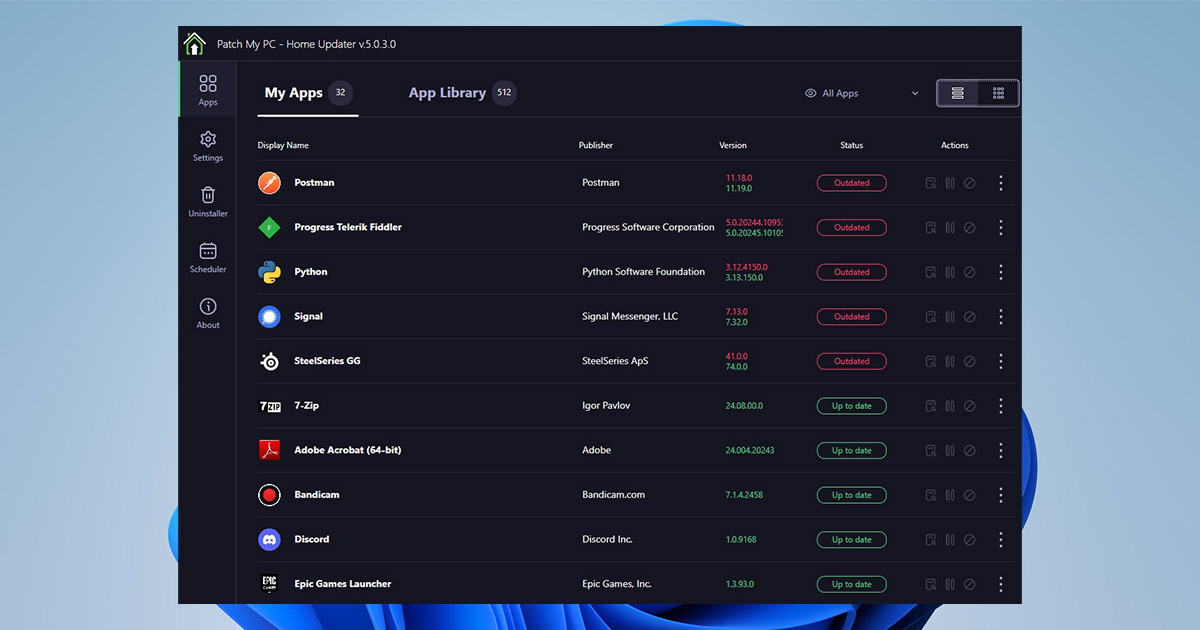The image size is (1200, 630).
Task: Click Outdated status button for Progress Telerik Fiddler
Action: pos(852,227)
